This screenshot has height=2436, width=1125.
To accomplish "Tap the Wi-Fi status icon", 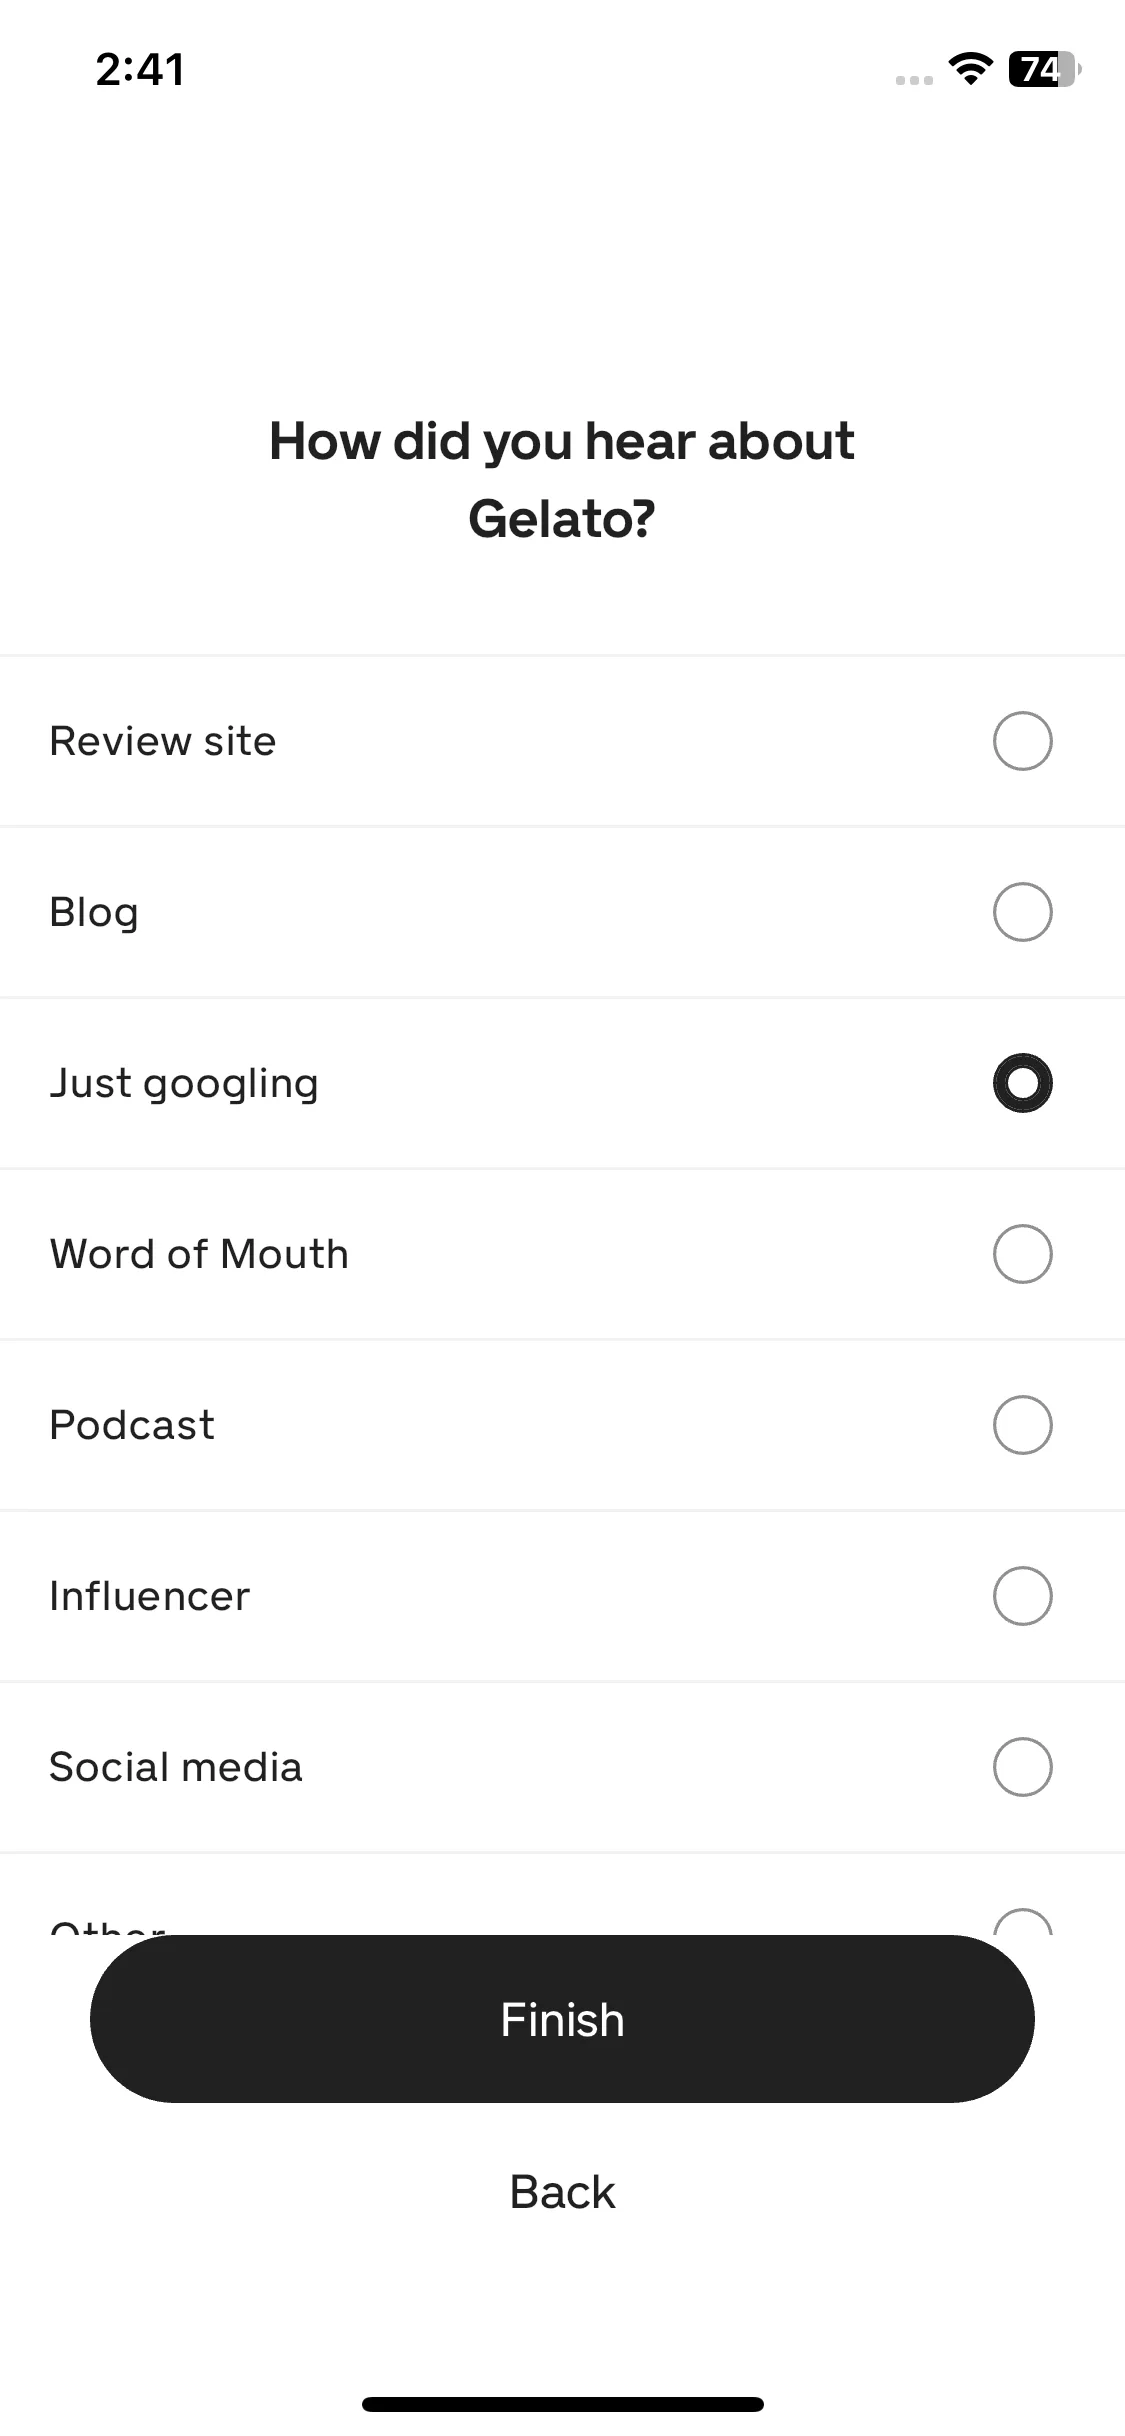I will pos(970,69).
